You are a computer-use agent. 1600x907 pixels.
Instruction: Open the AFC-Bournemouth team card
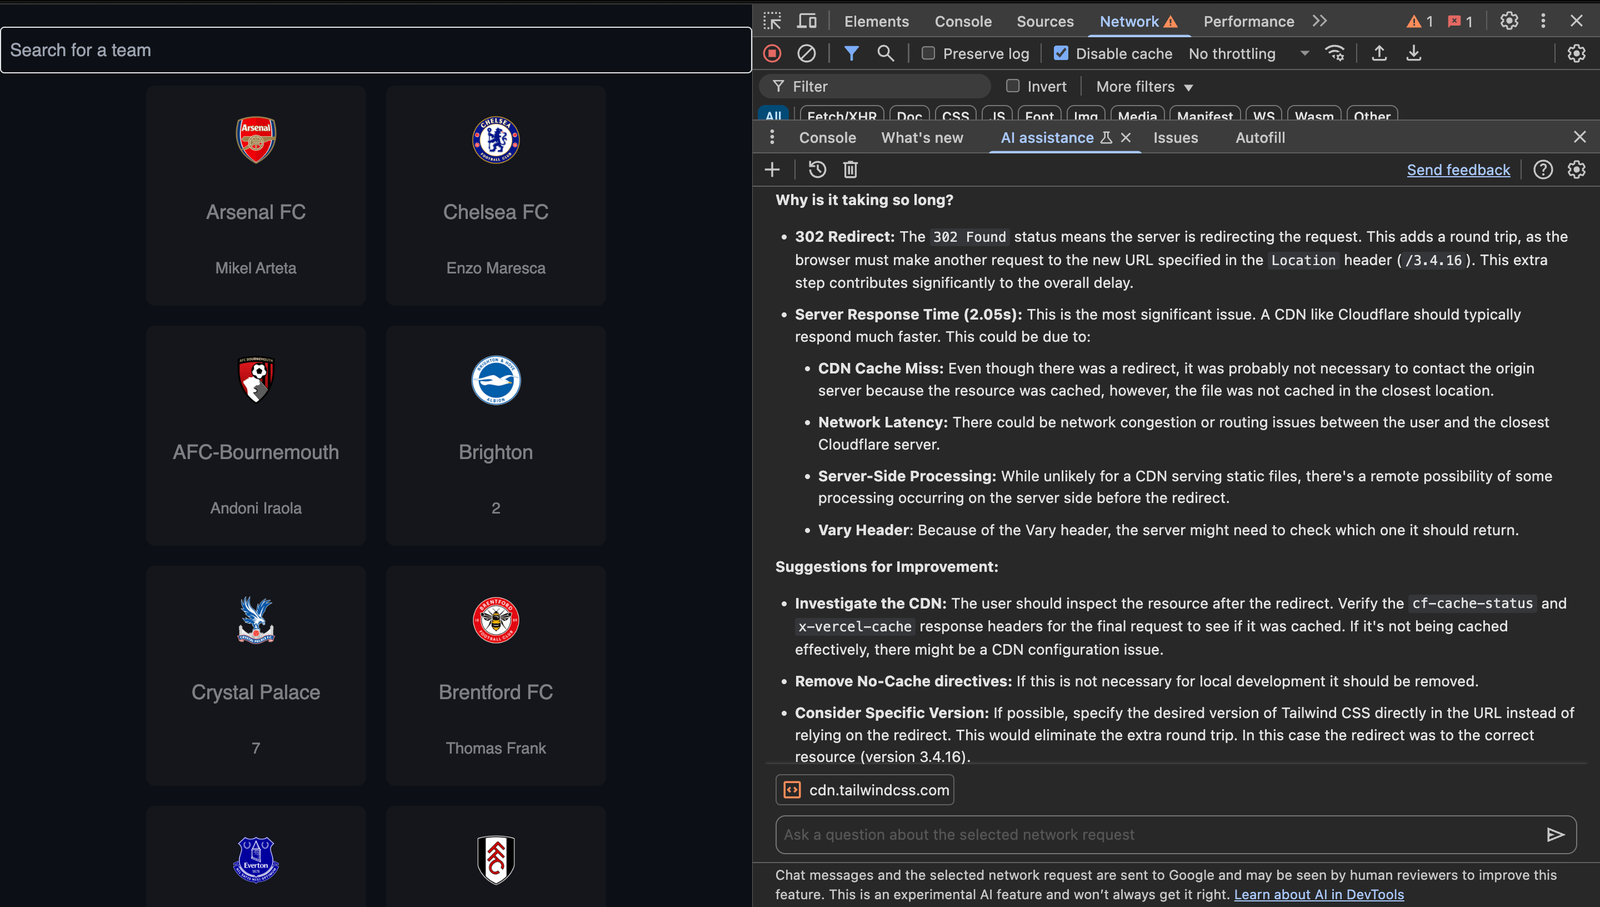(256, 435)
